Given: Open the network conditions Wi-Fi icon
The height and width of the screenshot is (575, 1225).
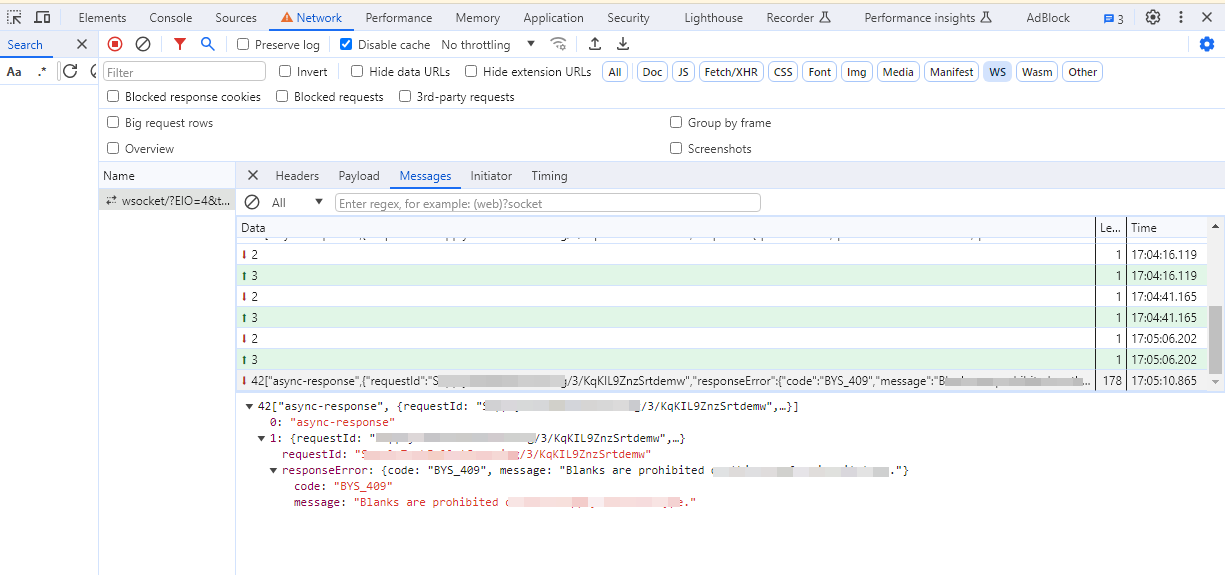Looking at the screenshot, I should point(559,44).
